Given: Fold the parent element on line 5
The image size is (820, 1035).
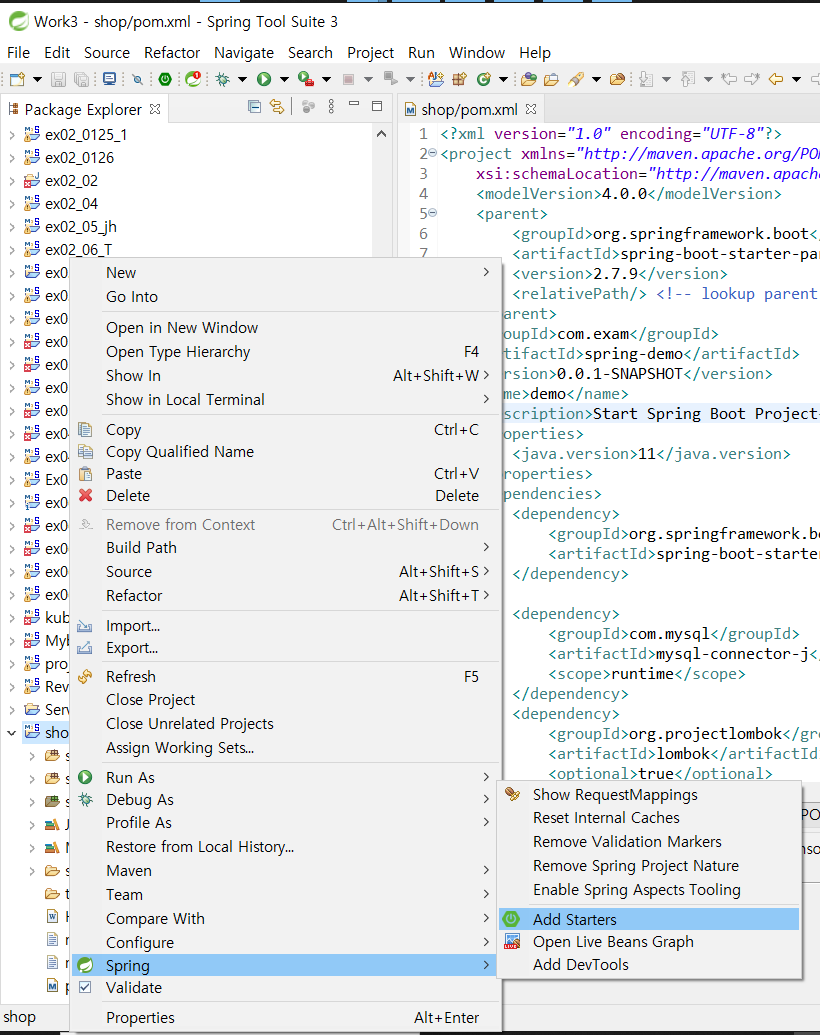Looking at the screenshot, I should tap(432, 213).
